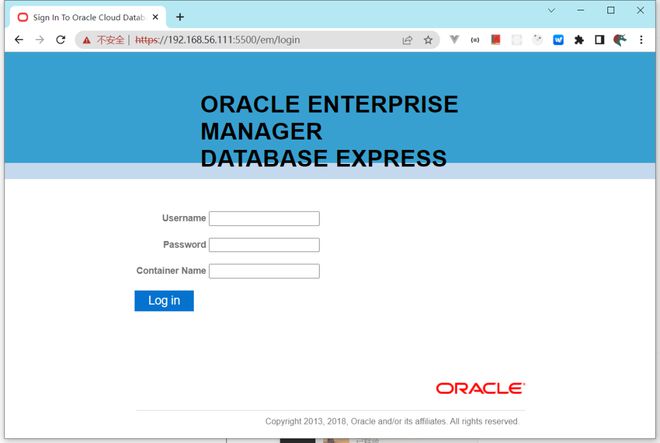This screenshot has height=443, width=660.
Task: Click the Copyright 2013, 2018 Oracle text
Action: [392, 421]
